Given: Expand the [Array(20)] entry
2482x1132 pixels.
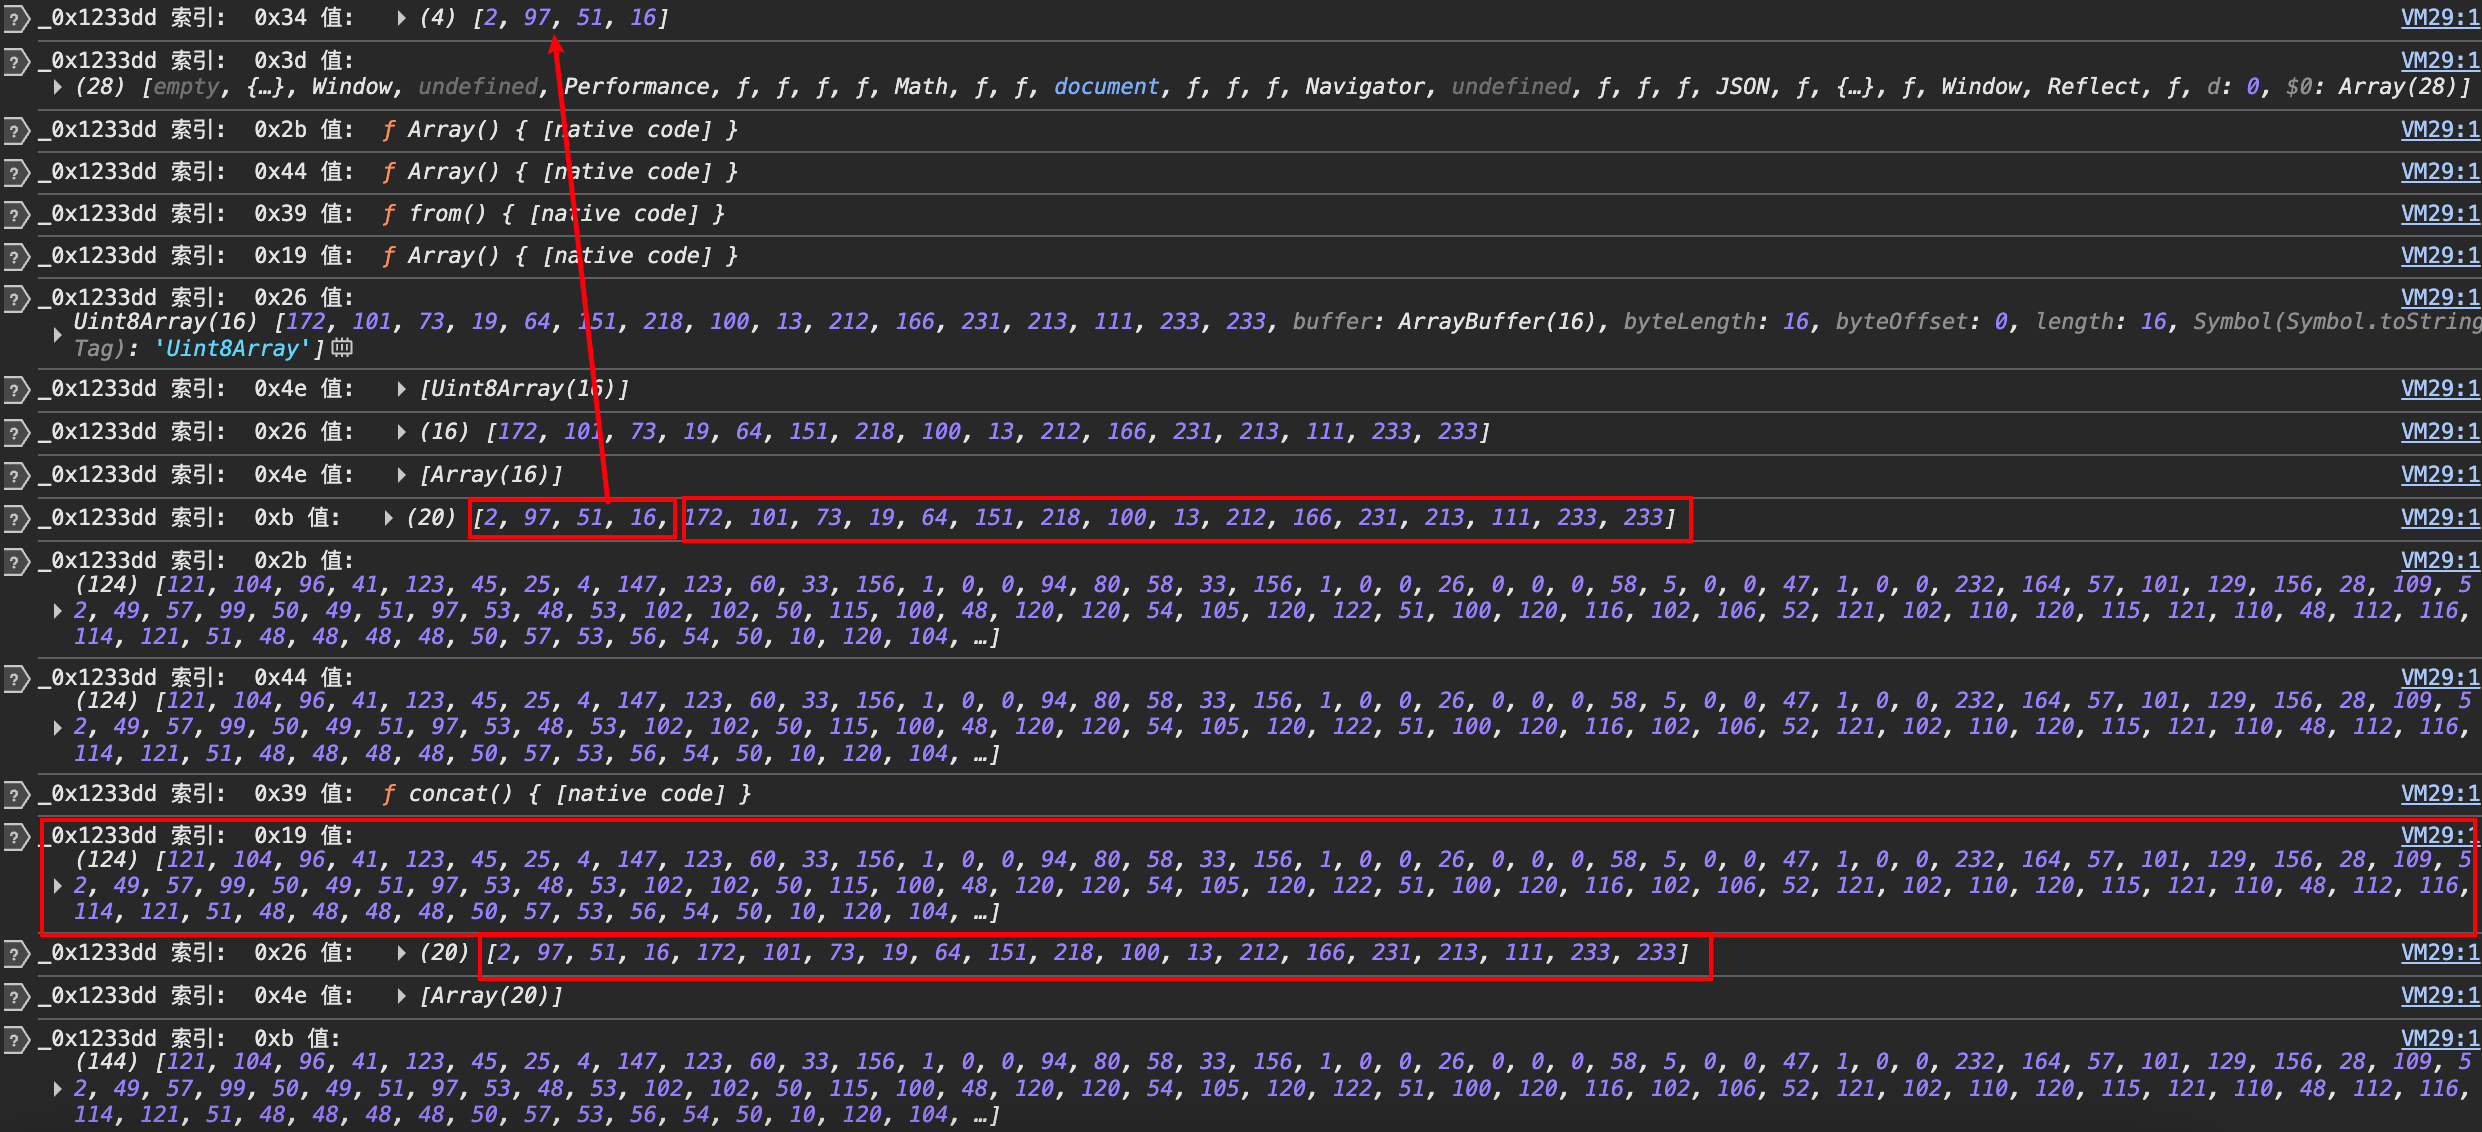Looking at the screenshot, I should (401, 996).
